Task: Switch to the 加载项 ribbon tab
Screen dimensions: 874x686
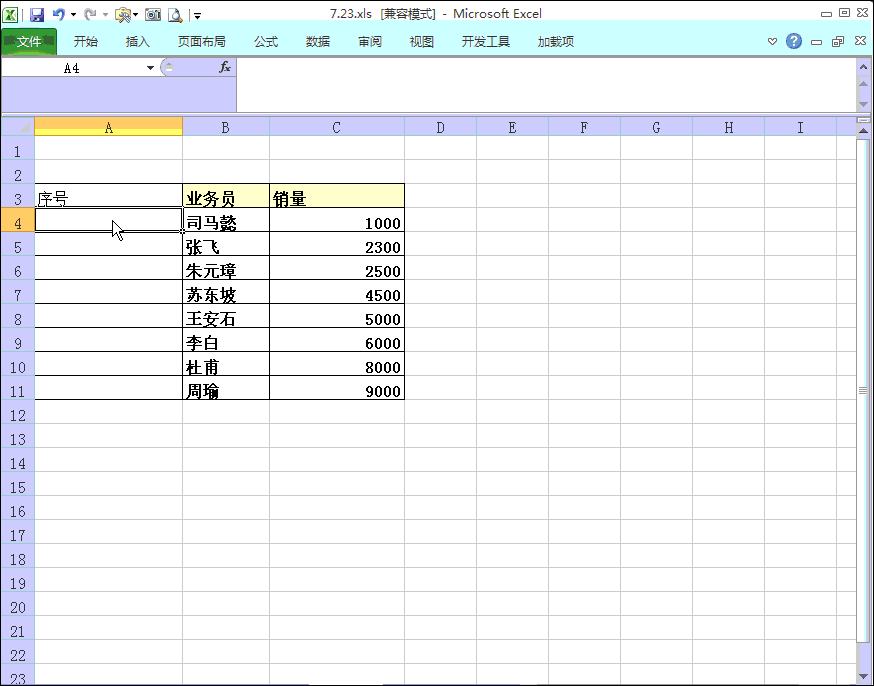Action: pos(556,41)
